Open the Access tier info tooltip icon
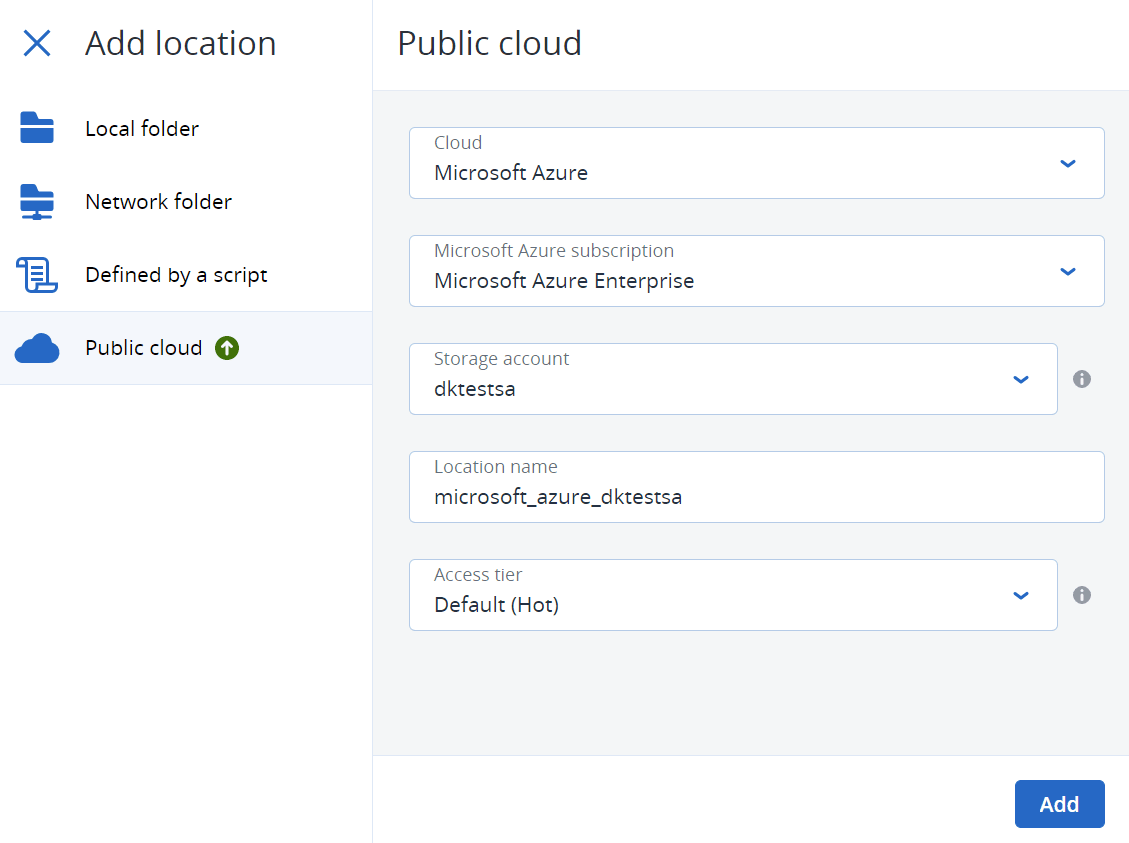This screenshot has height=843, width=1129. (x=1082, y=595)
